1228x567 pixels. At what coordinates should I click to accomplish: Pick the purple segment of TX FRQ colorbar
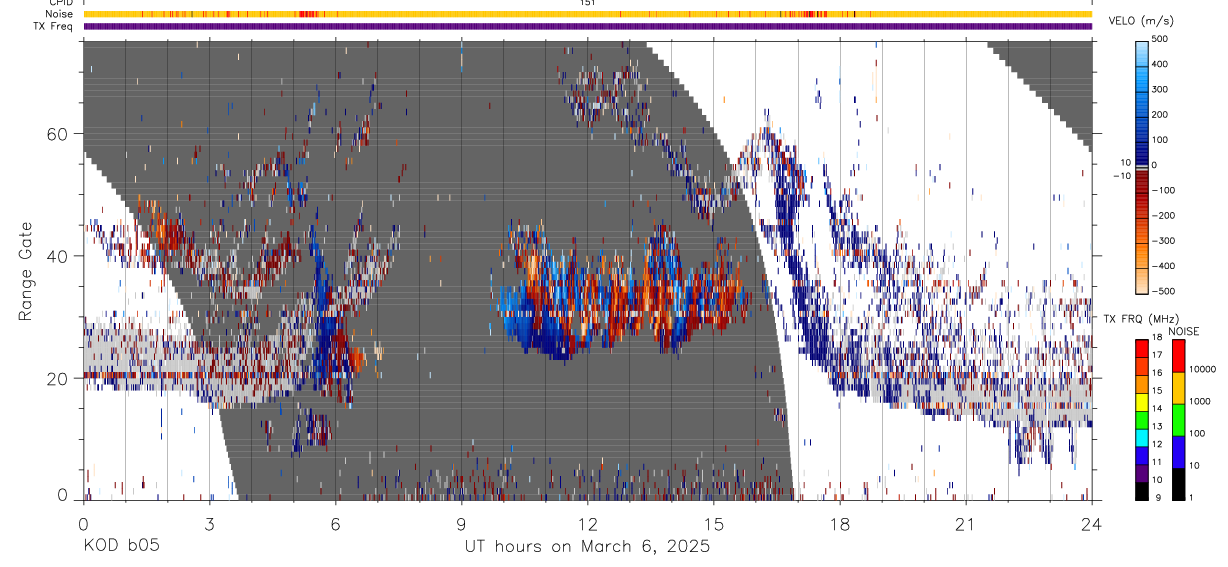[1142, 473]
